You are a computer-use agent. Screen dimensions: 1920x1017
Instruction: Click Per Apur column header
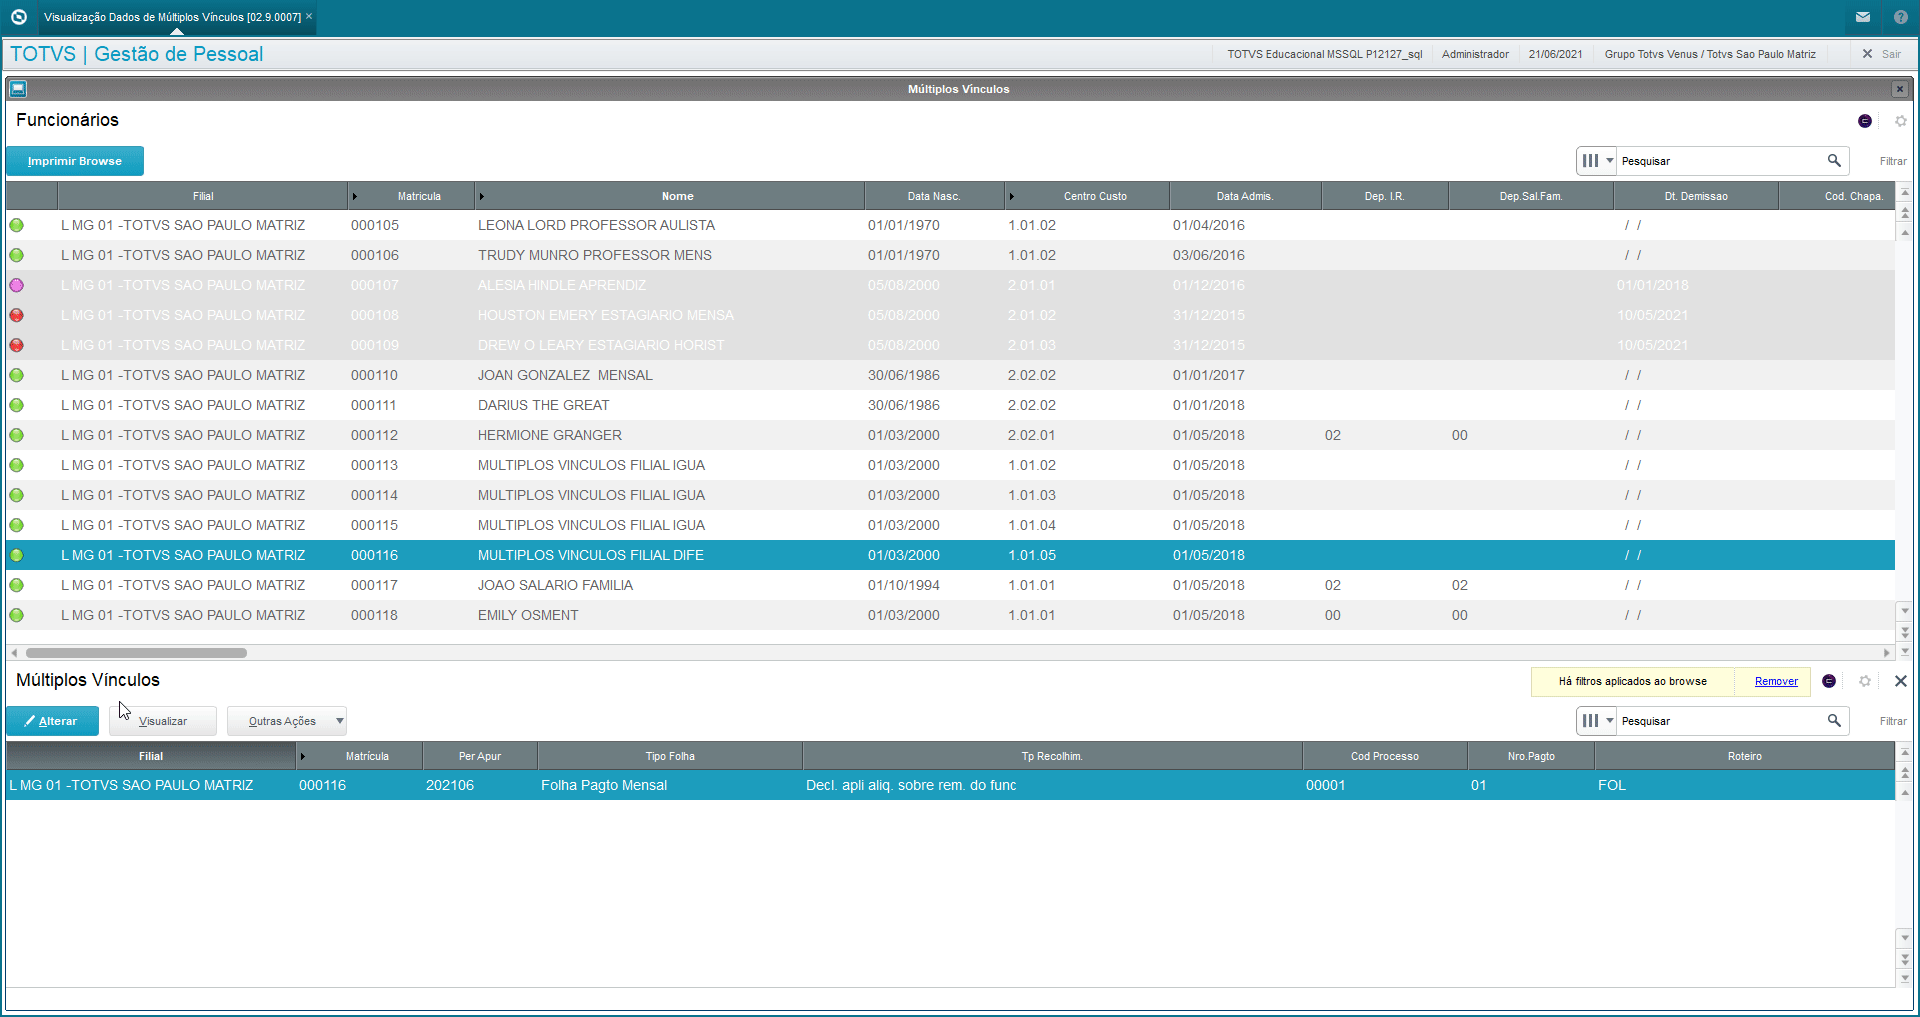coord(480,756)
